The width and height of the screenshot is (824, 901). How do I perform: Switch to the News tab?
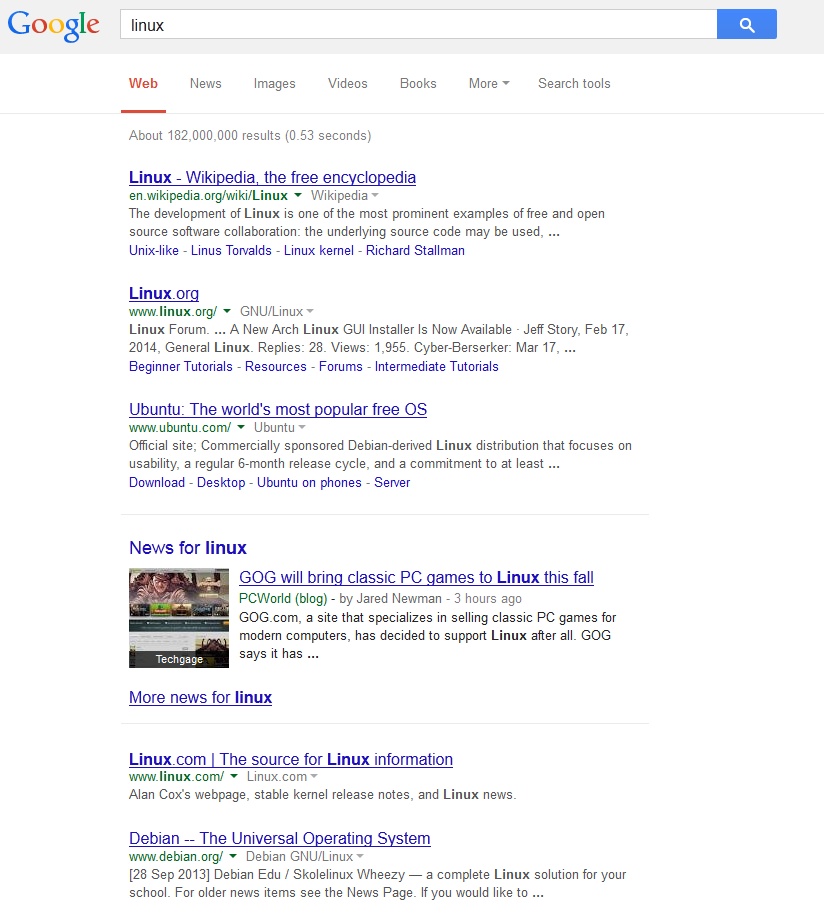(205, 84)
